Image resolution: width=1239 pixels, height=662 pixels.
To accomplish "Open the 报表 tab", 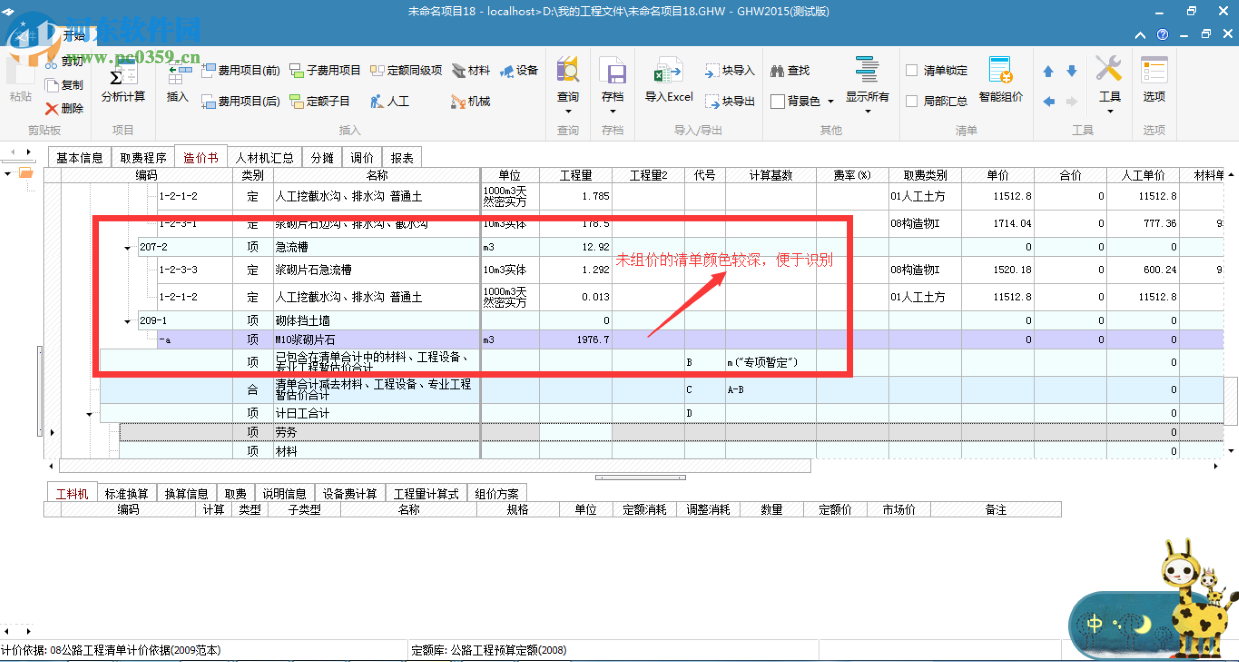I will coord(400,157).
